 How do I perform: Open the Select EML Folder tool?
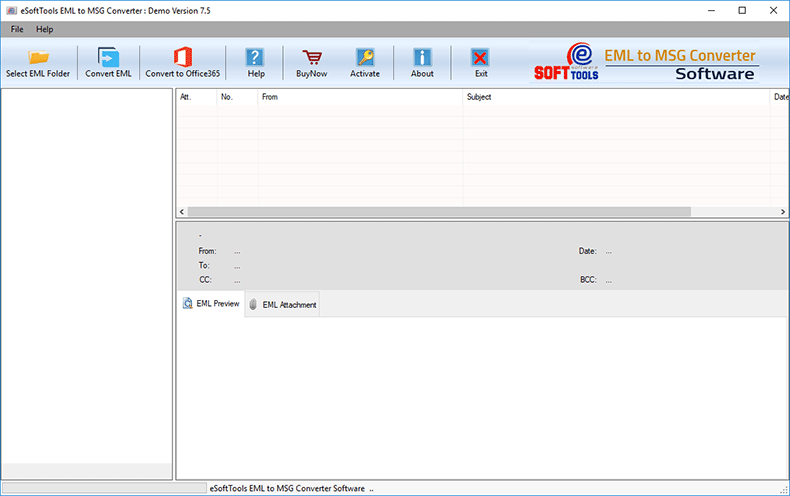pos(38,63)
